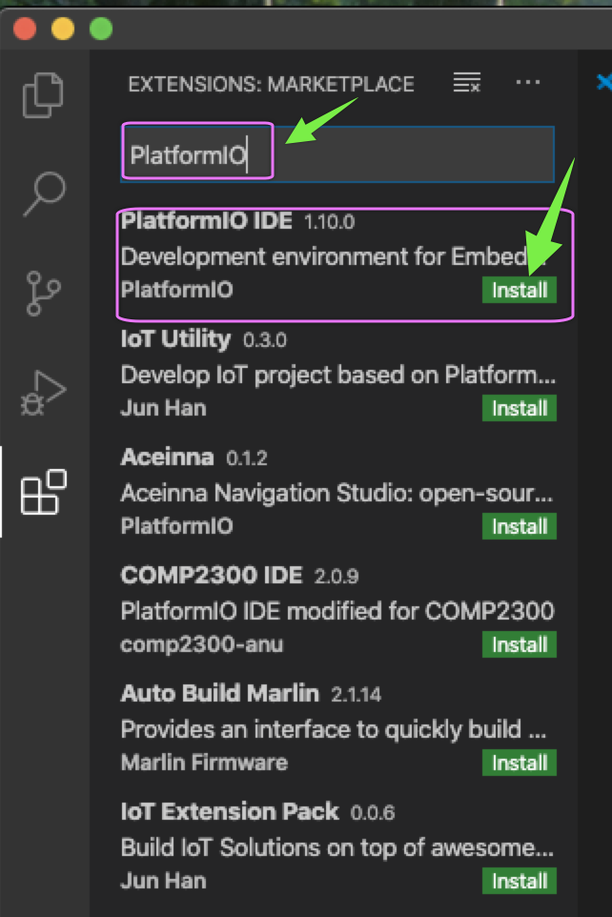Clear extensions search results icon
612x917 pixels.
point(467,83)
